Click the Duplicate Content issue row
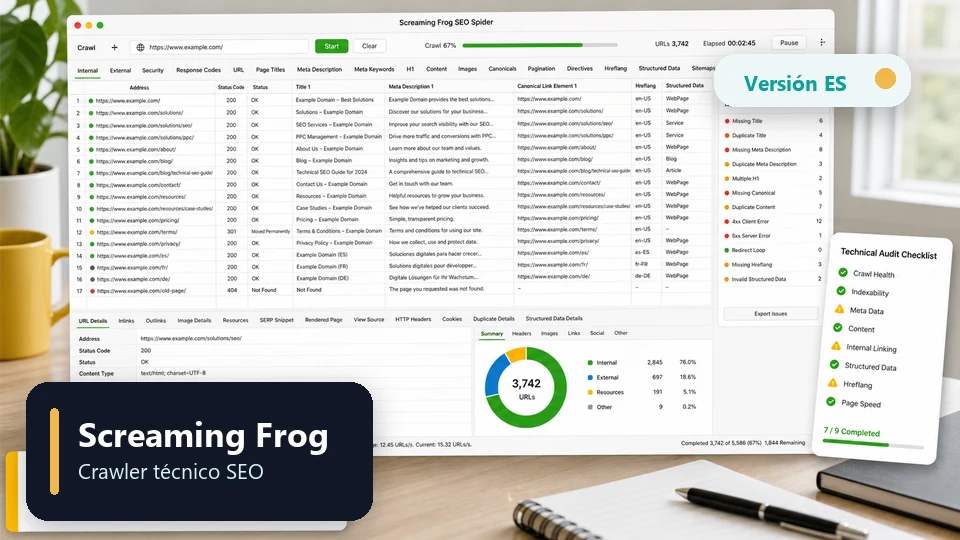Viewport: 960px width, 540px height. coord(774,207)
